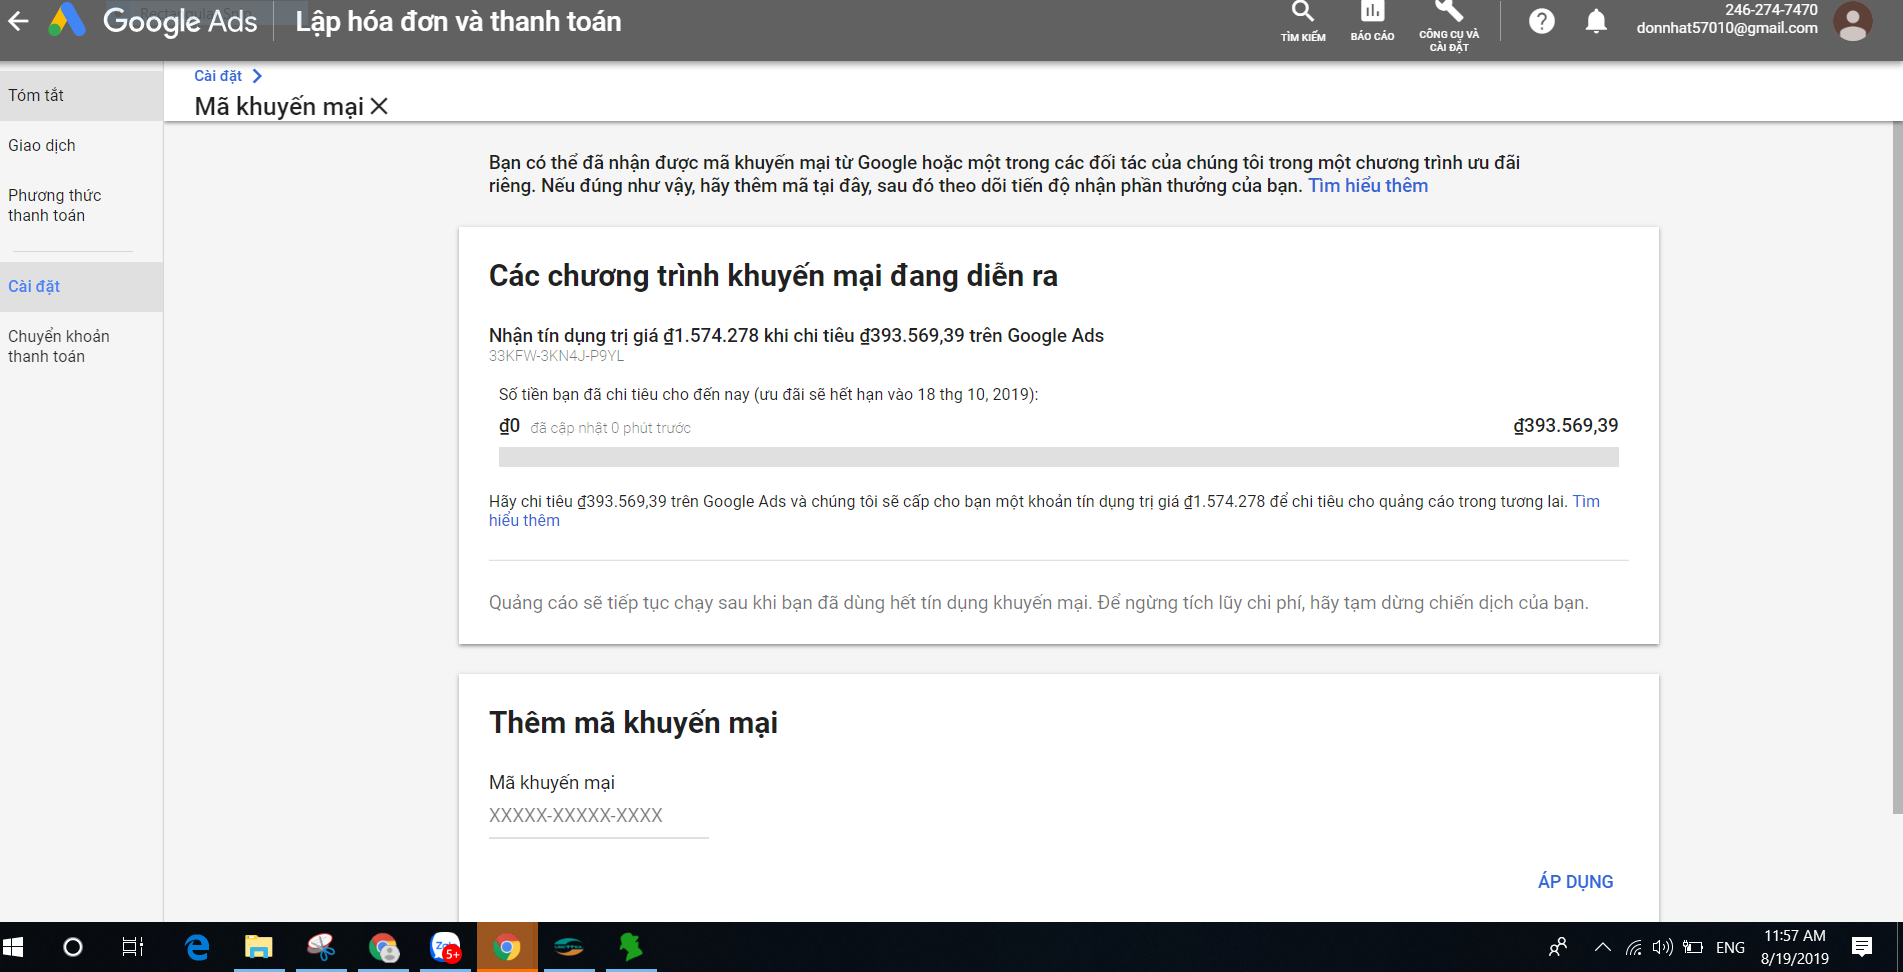Click the account email donnhat57010@gmail.com
The image size is (1903, 972).
pyautogui.click(x=1727, y=28)
